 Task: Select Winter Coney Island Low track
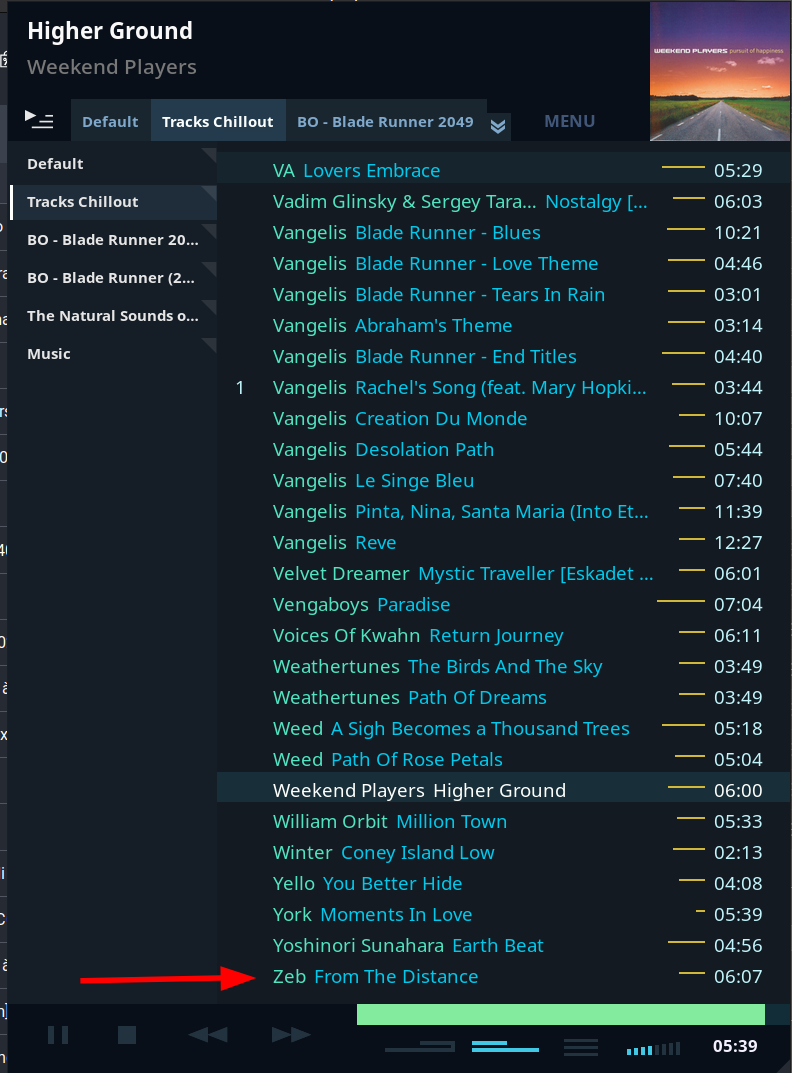tap(503, 853)
